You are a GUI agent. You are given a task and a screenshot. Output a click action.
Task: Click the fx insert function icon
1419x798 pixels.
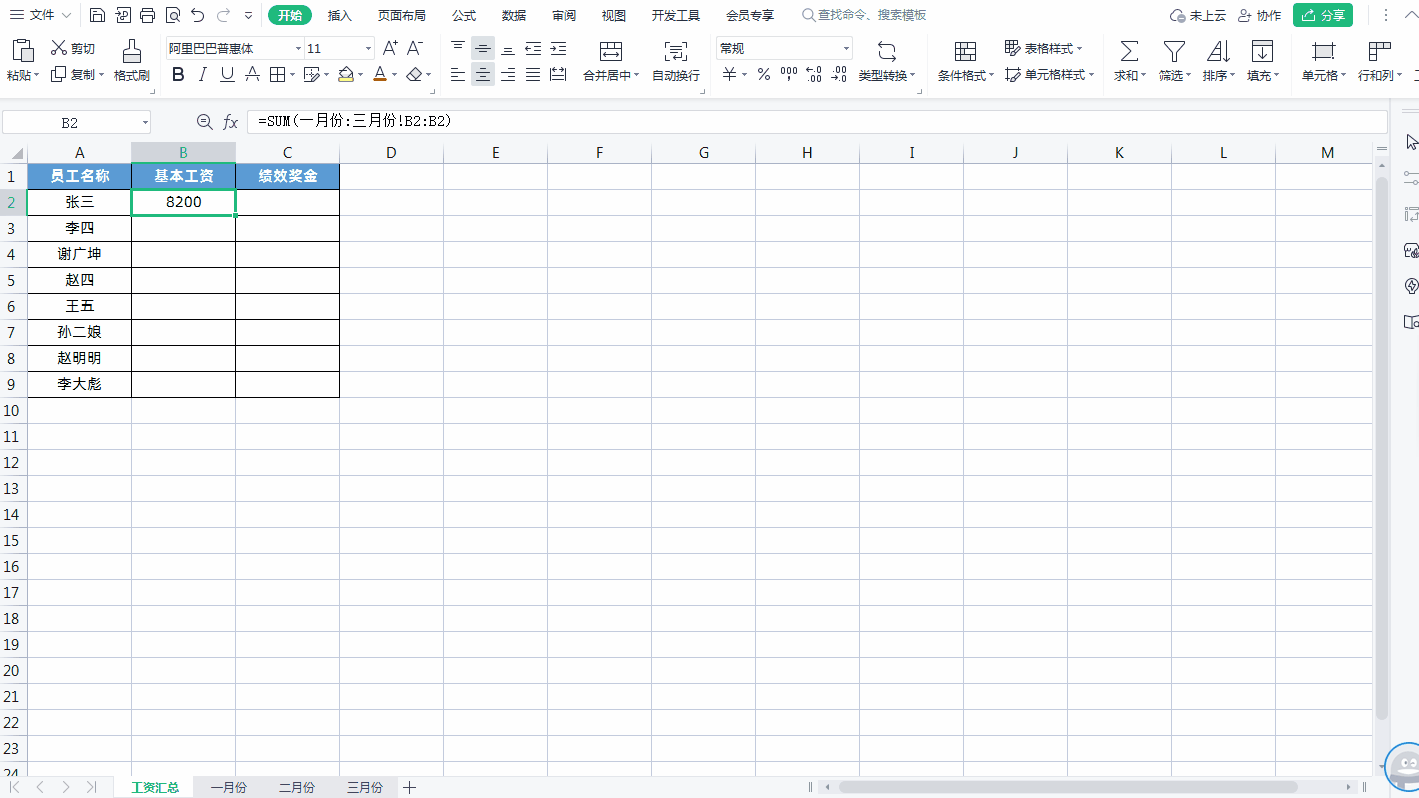[230, 122]
